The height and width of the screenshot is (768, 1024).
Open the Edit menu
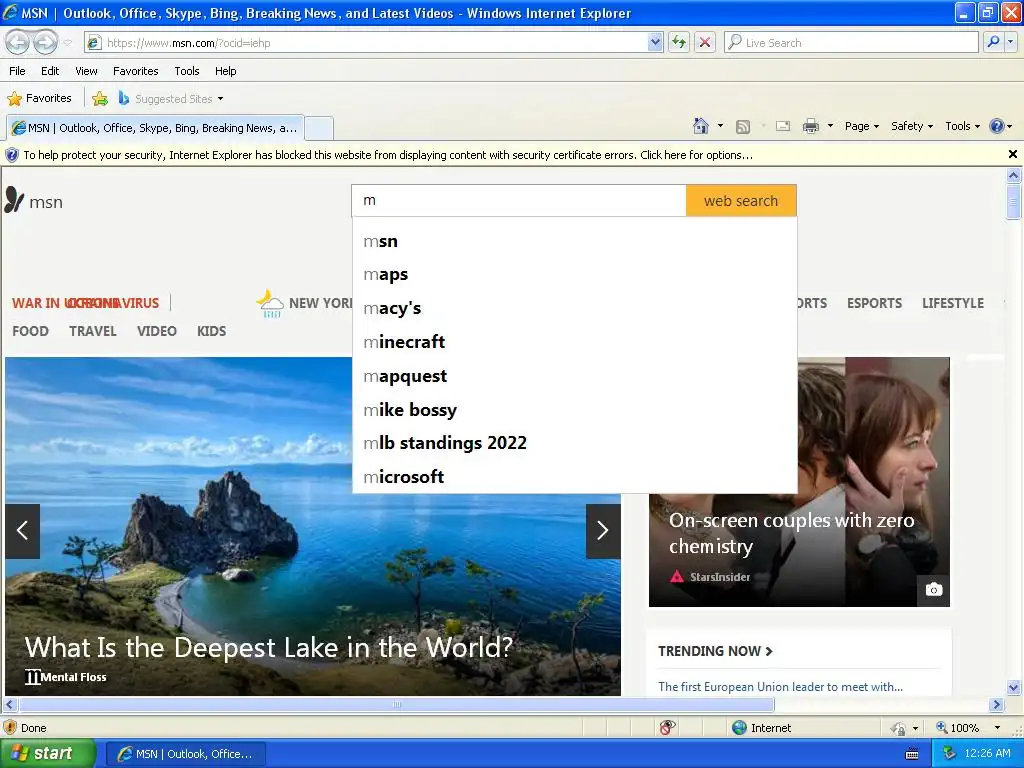tap(50, 71)
